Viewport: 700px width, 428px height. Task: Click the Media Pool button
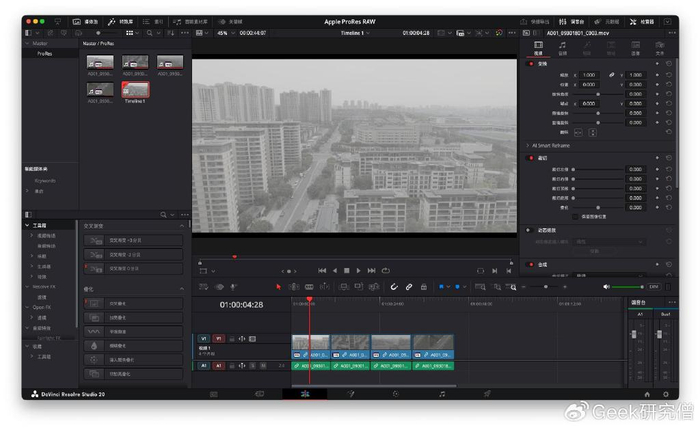pos(86,20)
